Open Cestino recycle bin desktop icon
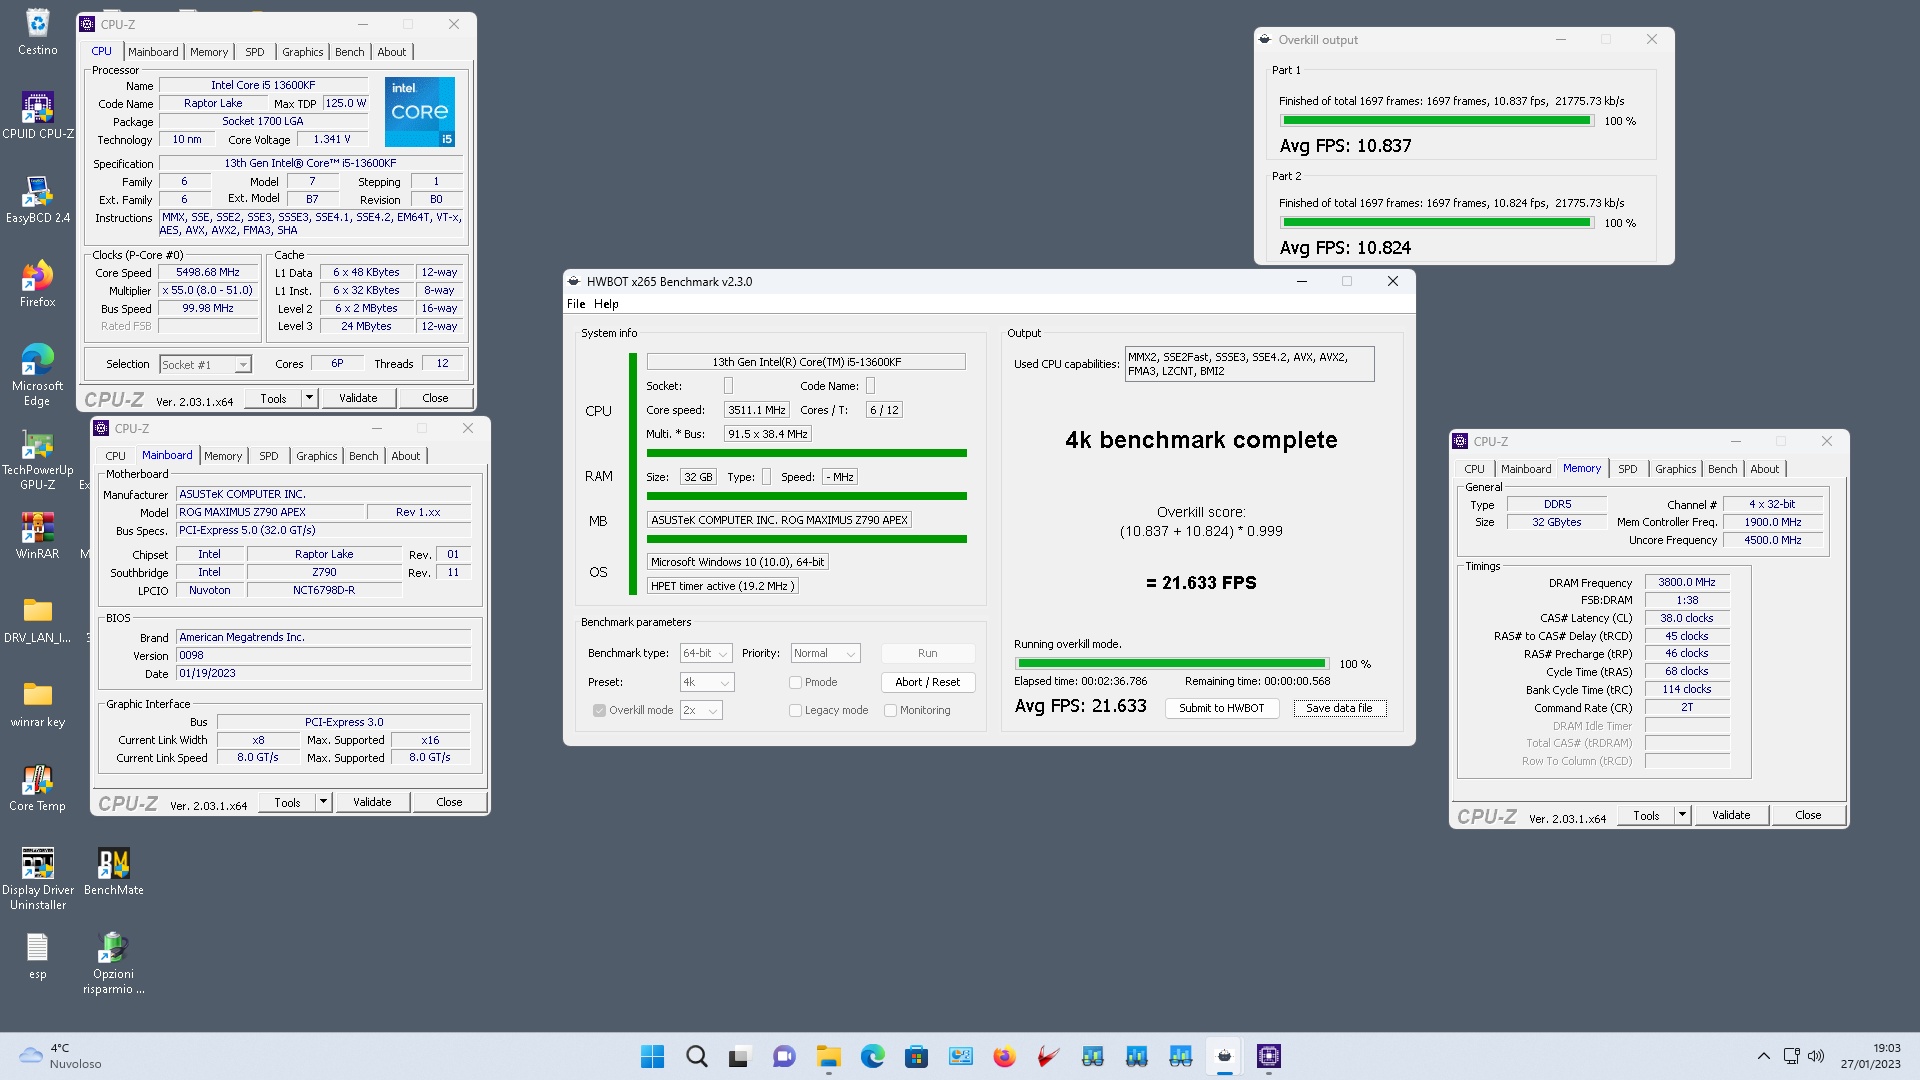The image size is (1920, 1080). click(37, 31)
